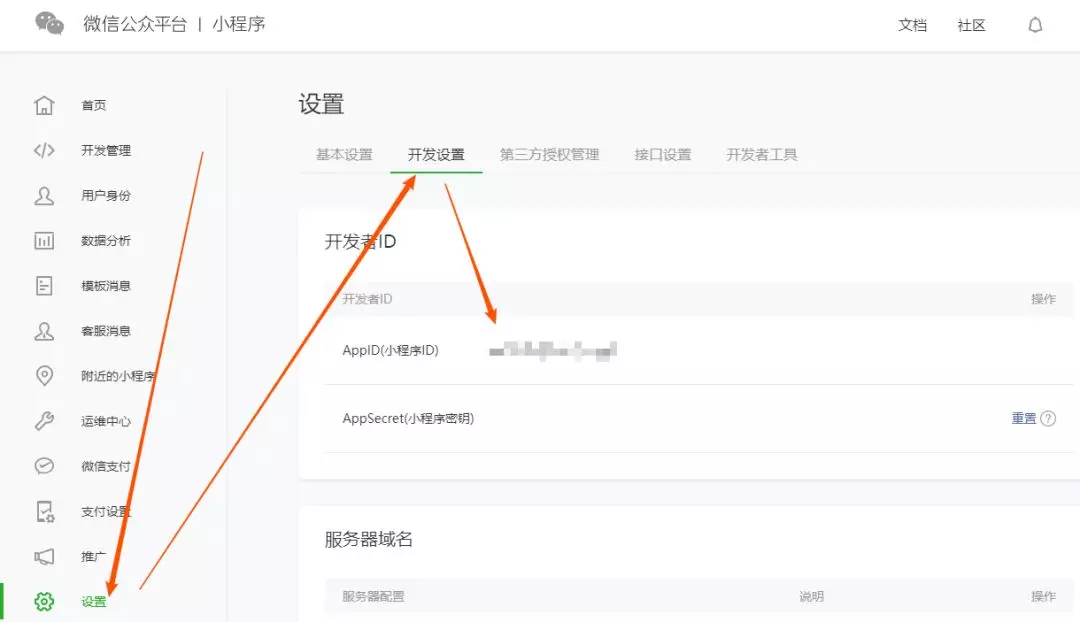Click 服务器域名 section heading
The height and width of the screenshot is (622, 1080).
coord(368,539)
